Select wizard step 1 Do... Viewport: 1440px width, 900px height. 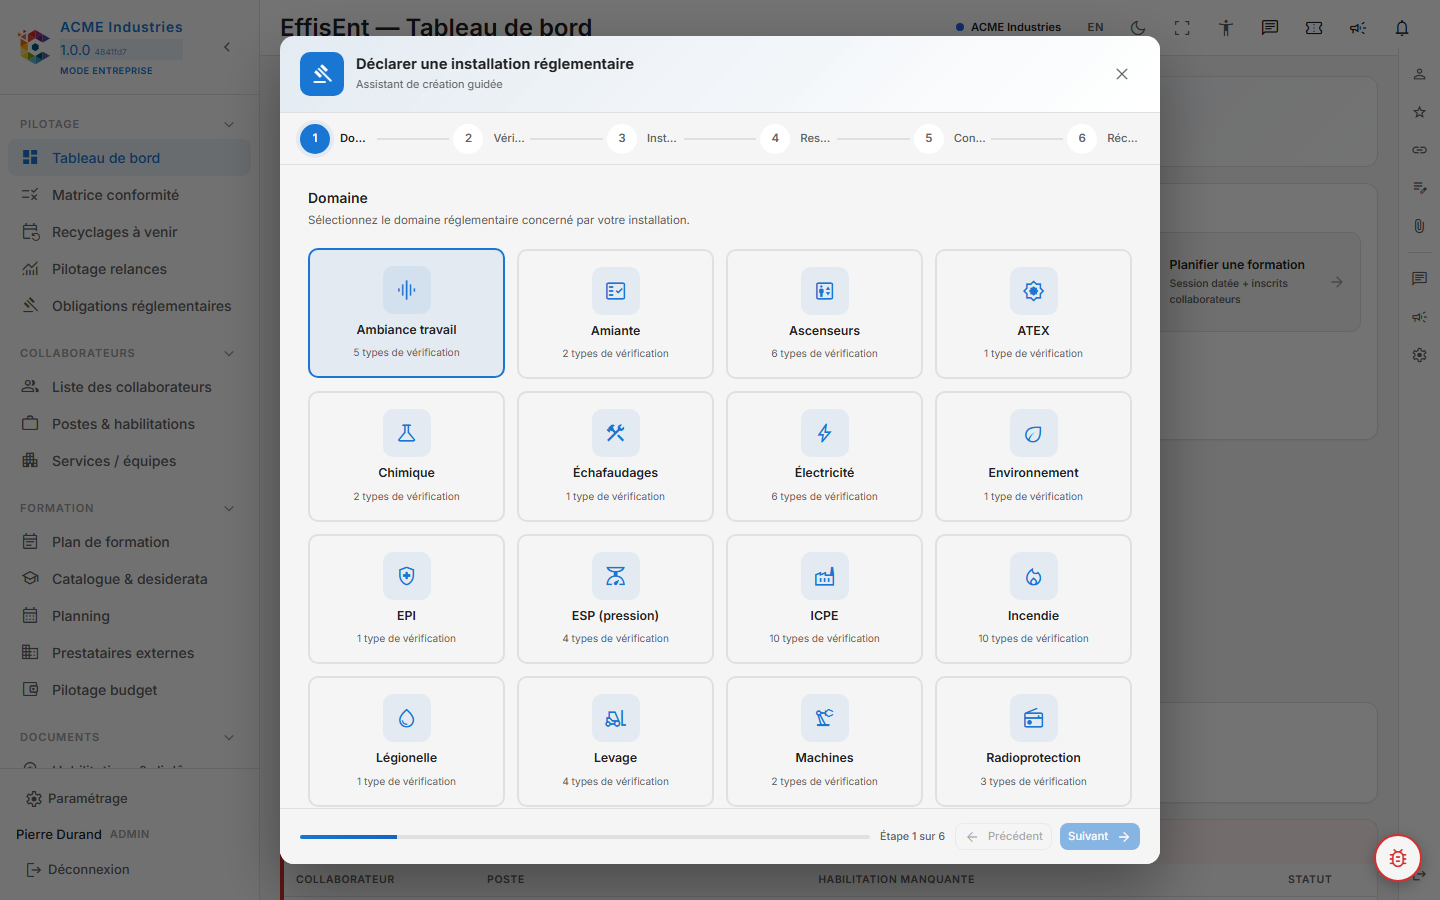coord(333,138)
